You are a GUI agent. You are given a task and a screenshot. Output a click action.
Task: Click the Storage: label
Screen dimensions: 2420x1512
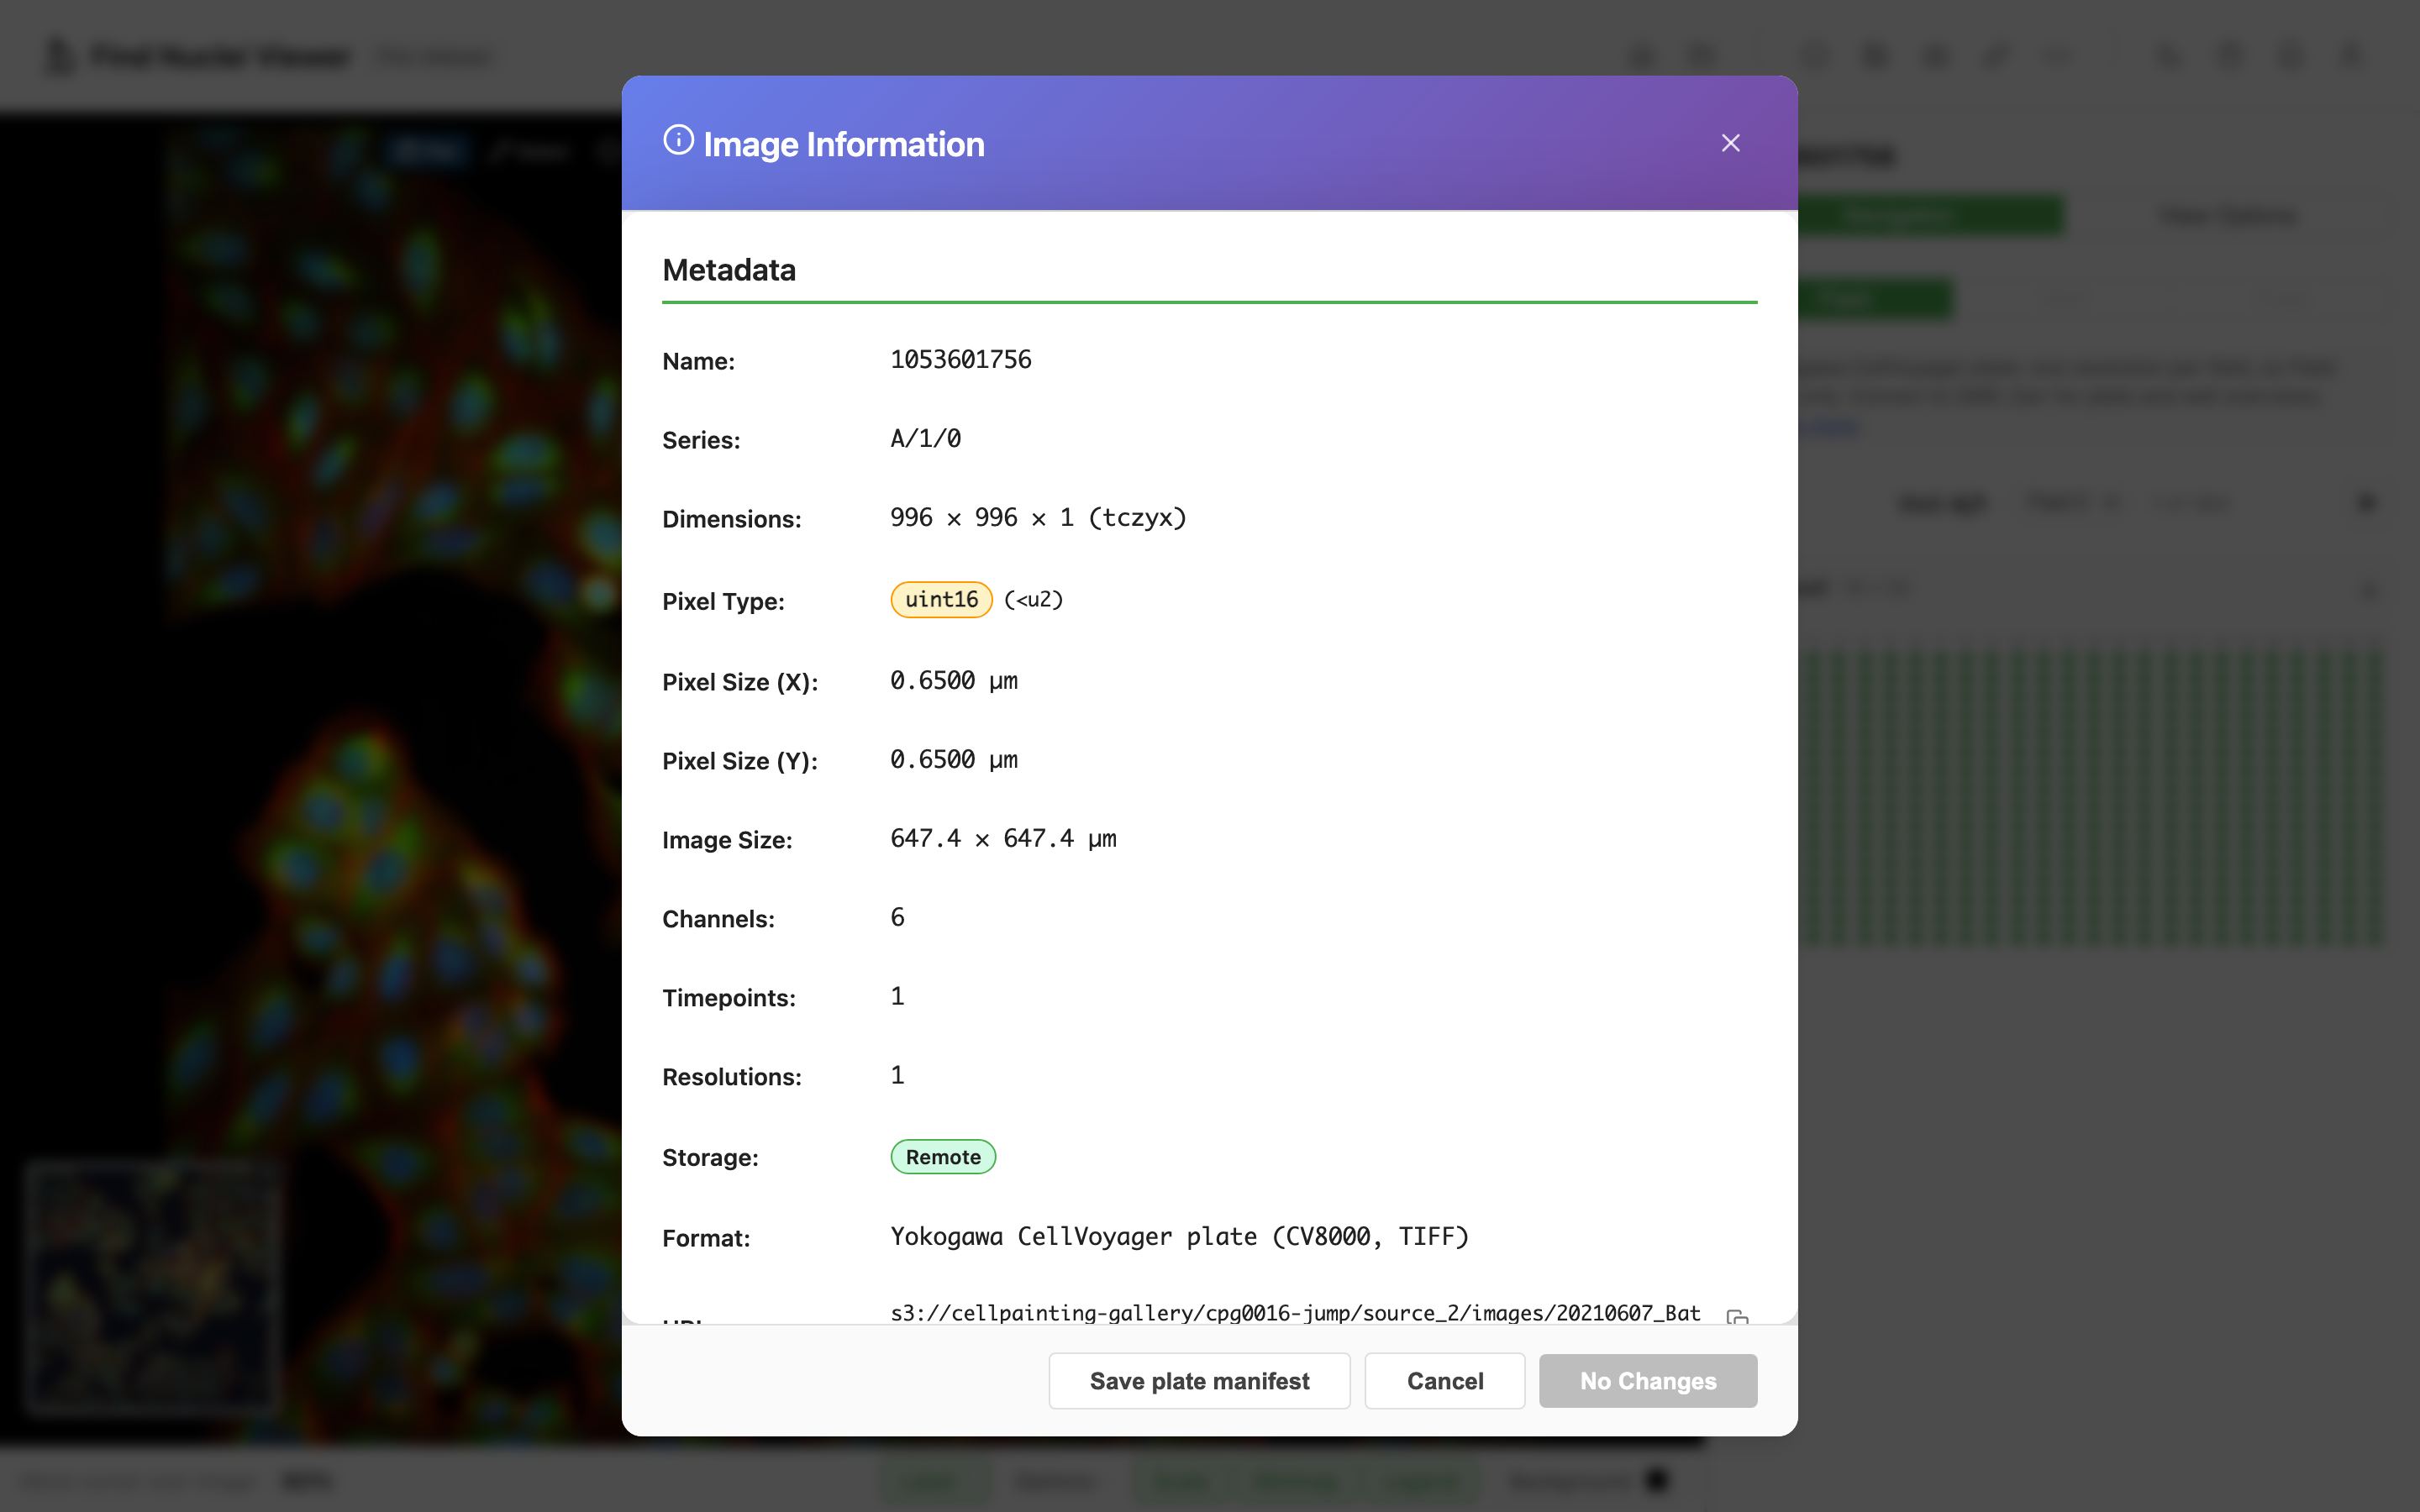point(710,1158)
